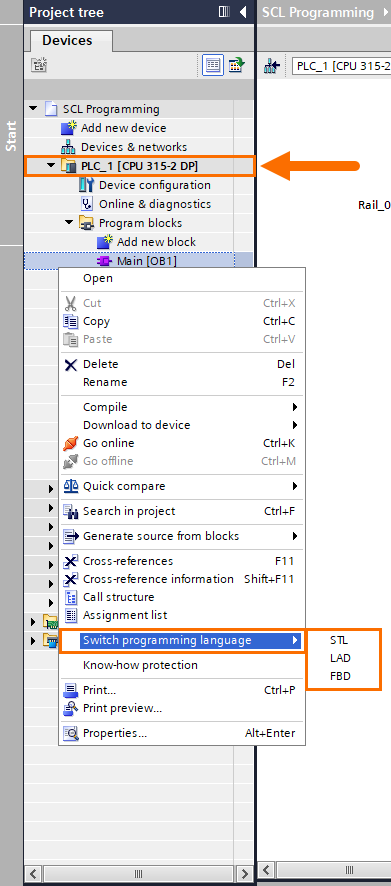Click the Add new block icon
Image resolution: width=391 pixels, height=886 pixels.
tap(105, 242)
